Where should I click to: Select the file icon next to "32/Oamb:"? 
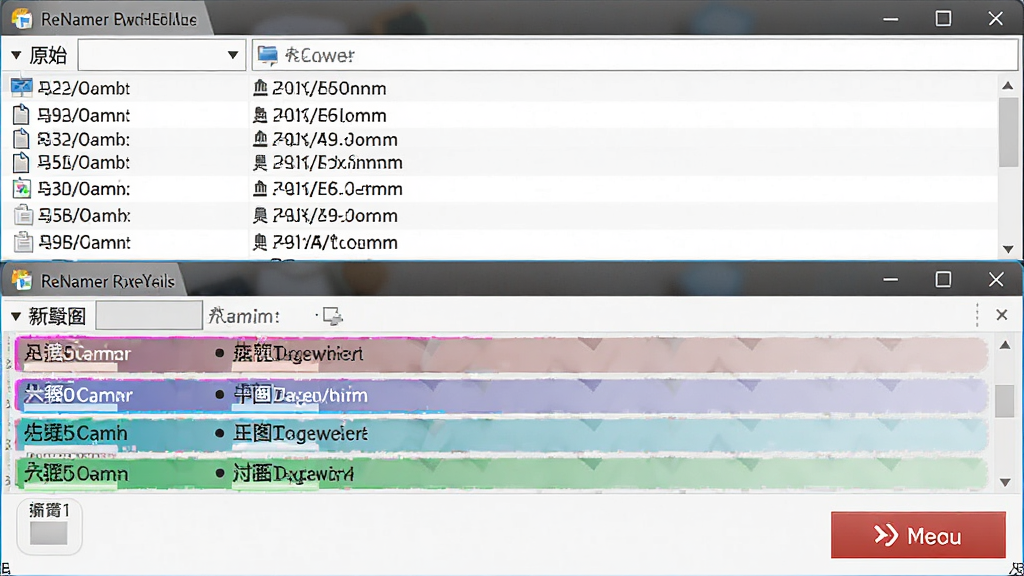pos(22,138)
